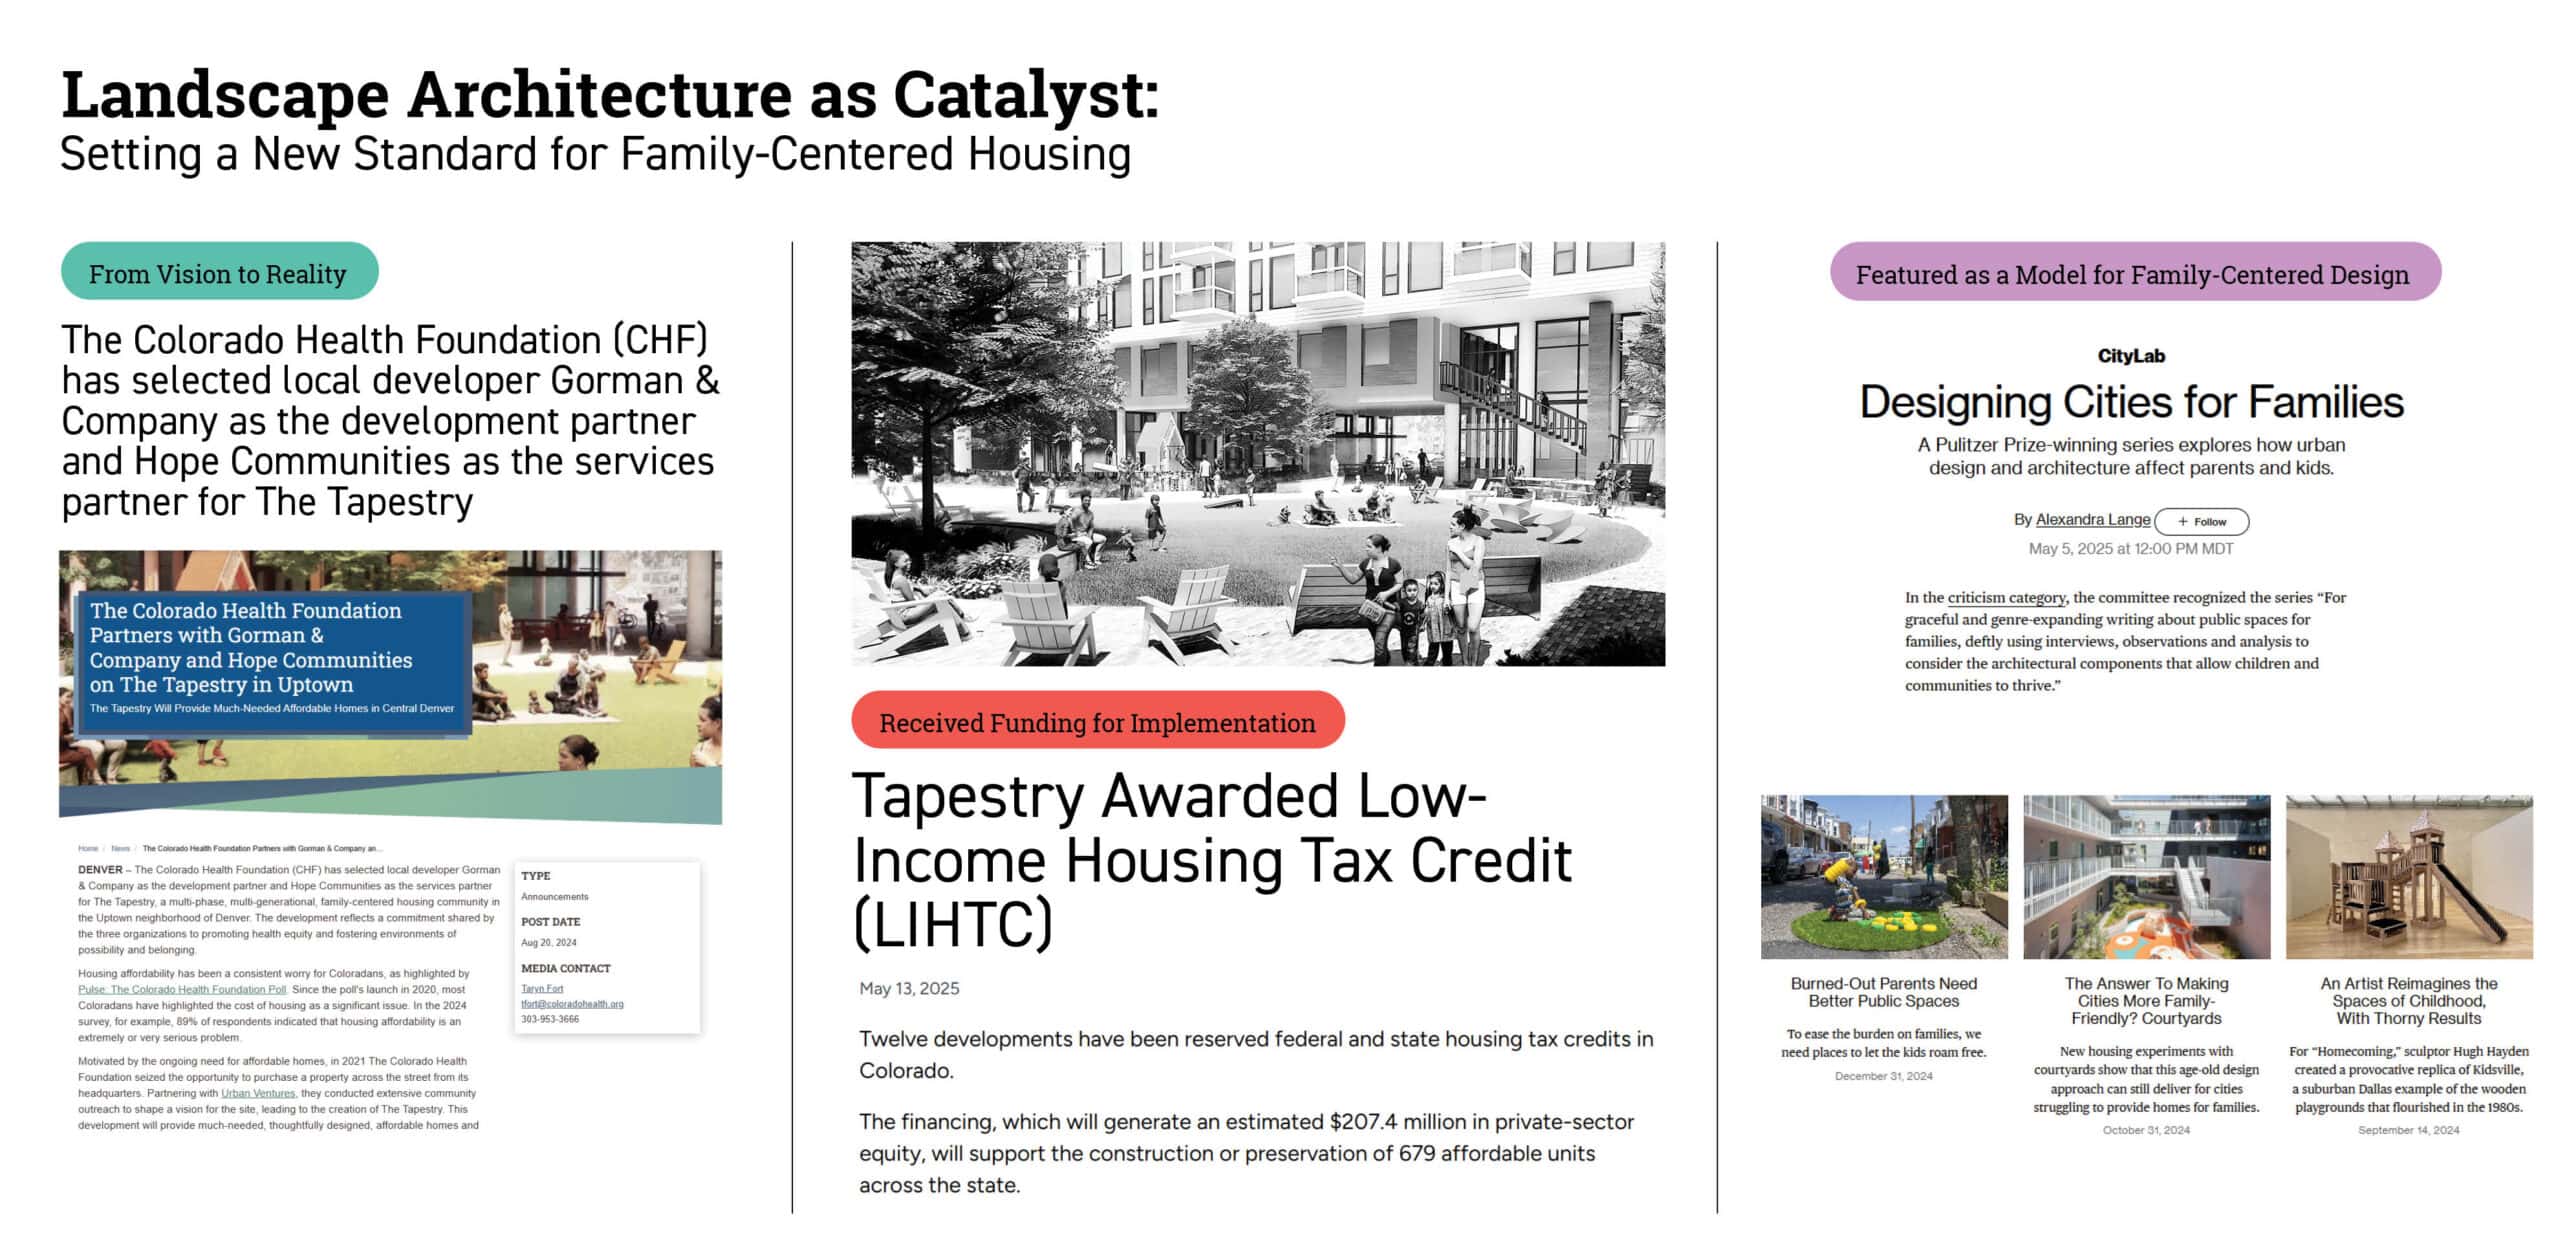Open the Alexandra Lange author link
2560x1249 pixels.
click(2092, 519)
